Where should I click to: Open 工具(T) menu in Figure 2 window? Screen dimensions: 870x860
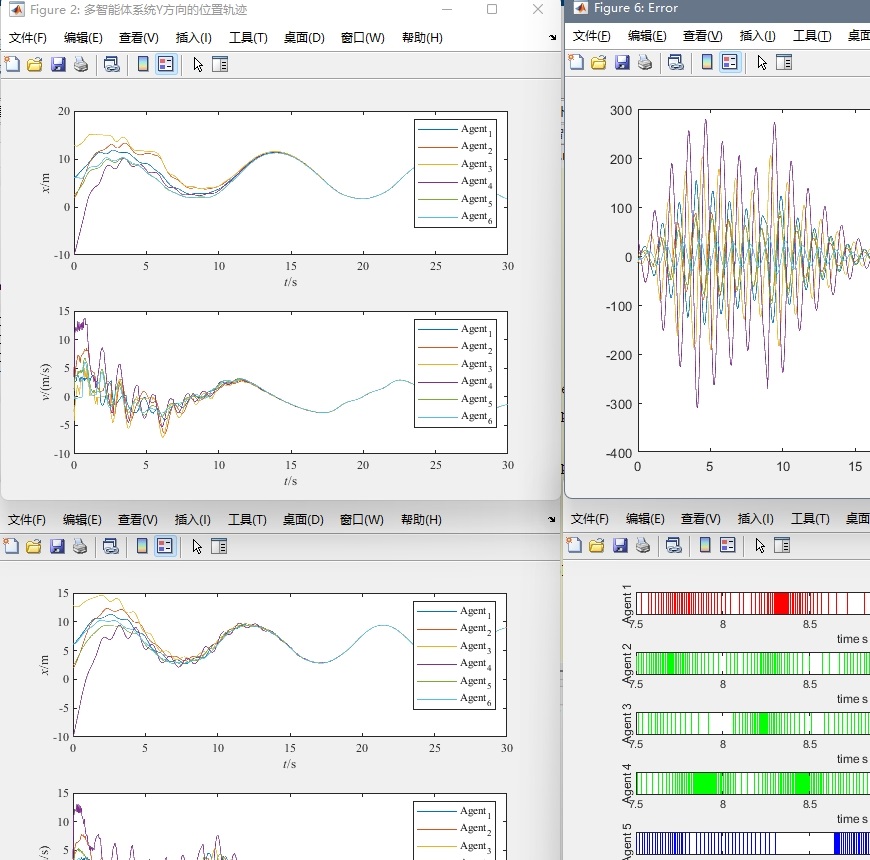point(249,38)
